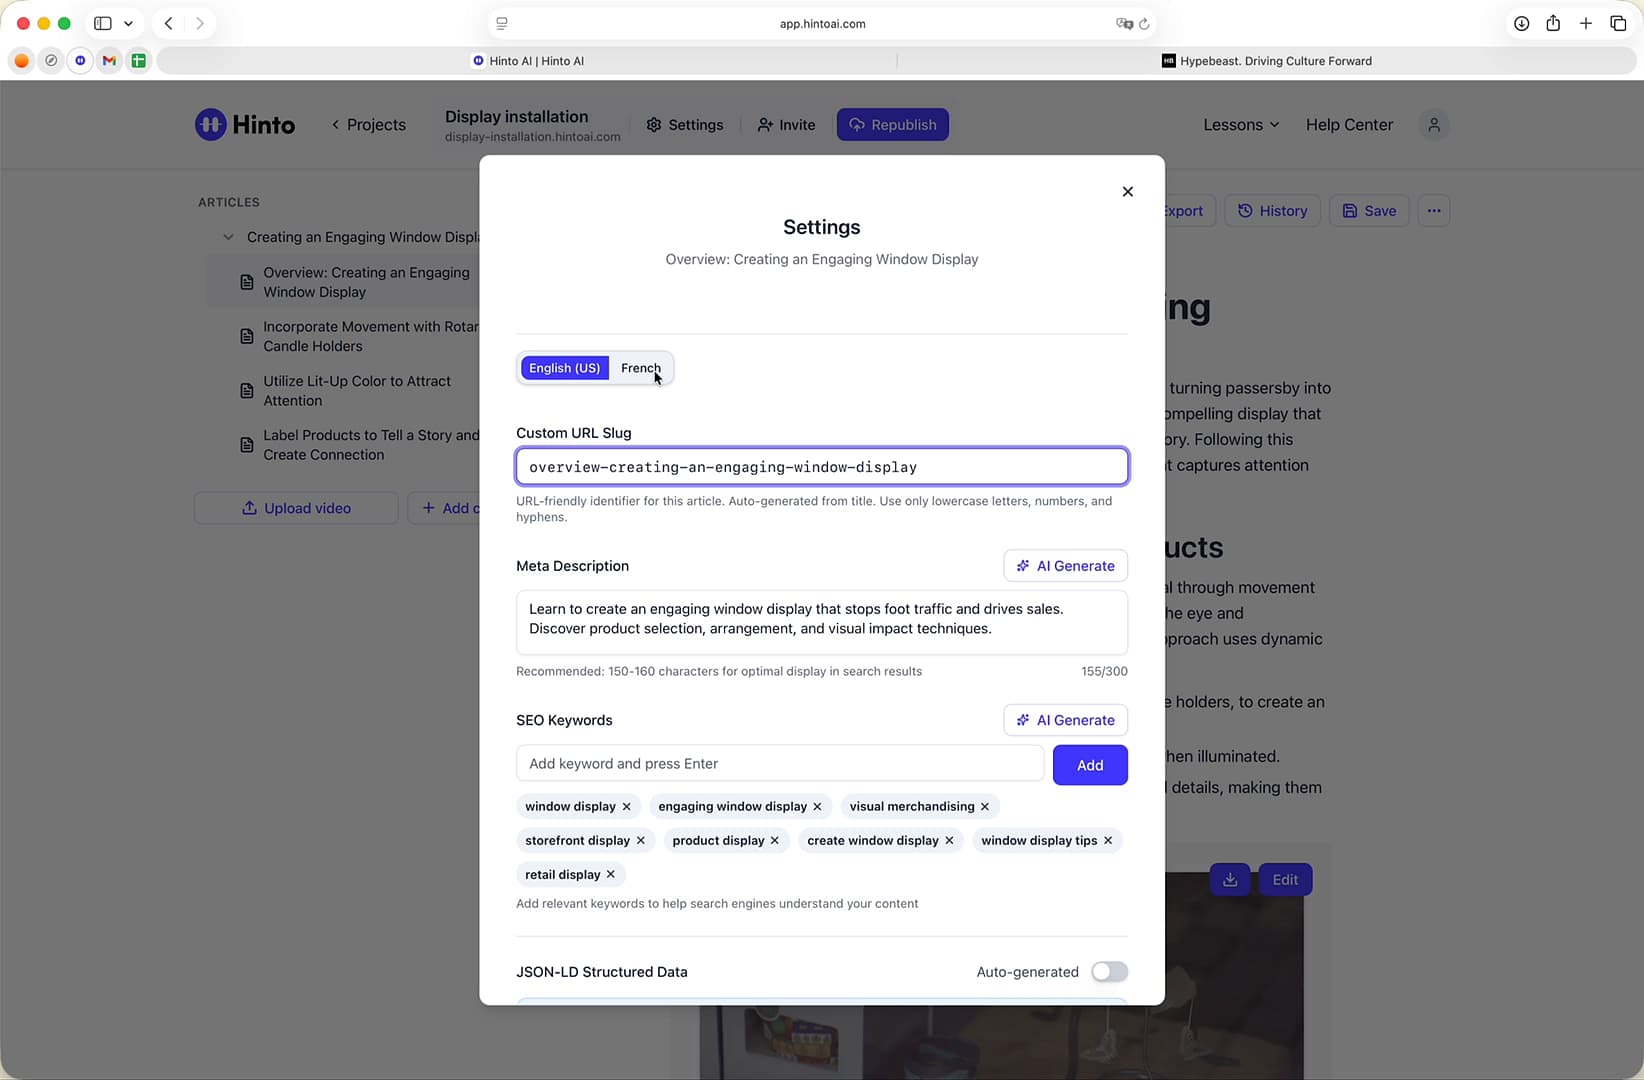Switch to the Hypebeast browser tab

pos(1266,61)
